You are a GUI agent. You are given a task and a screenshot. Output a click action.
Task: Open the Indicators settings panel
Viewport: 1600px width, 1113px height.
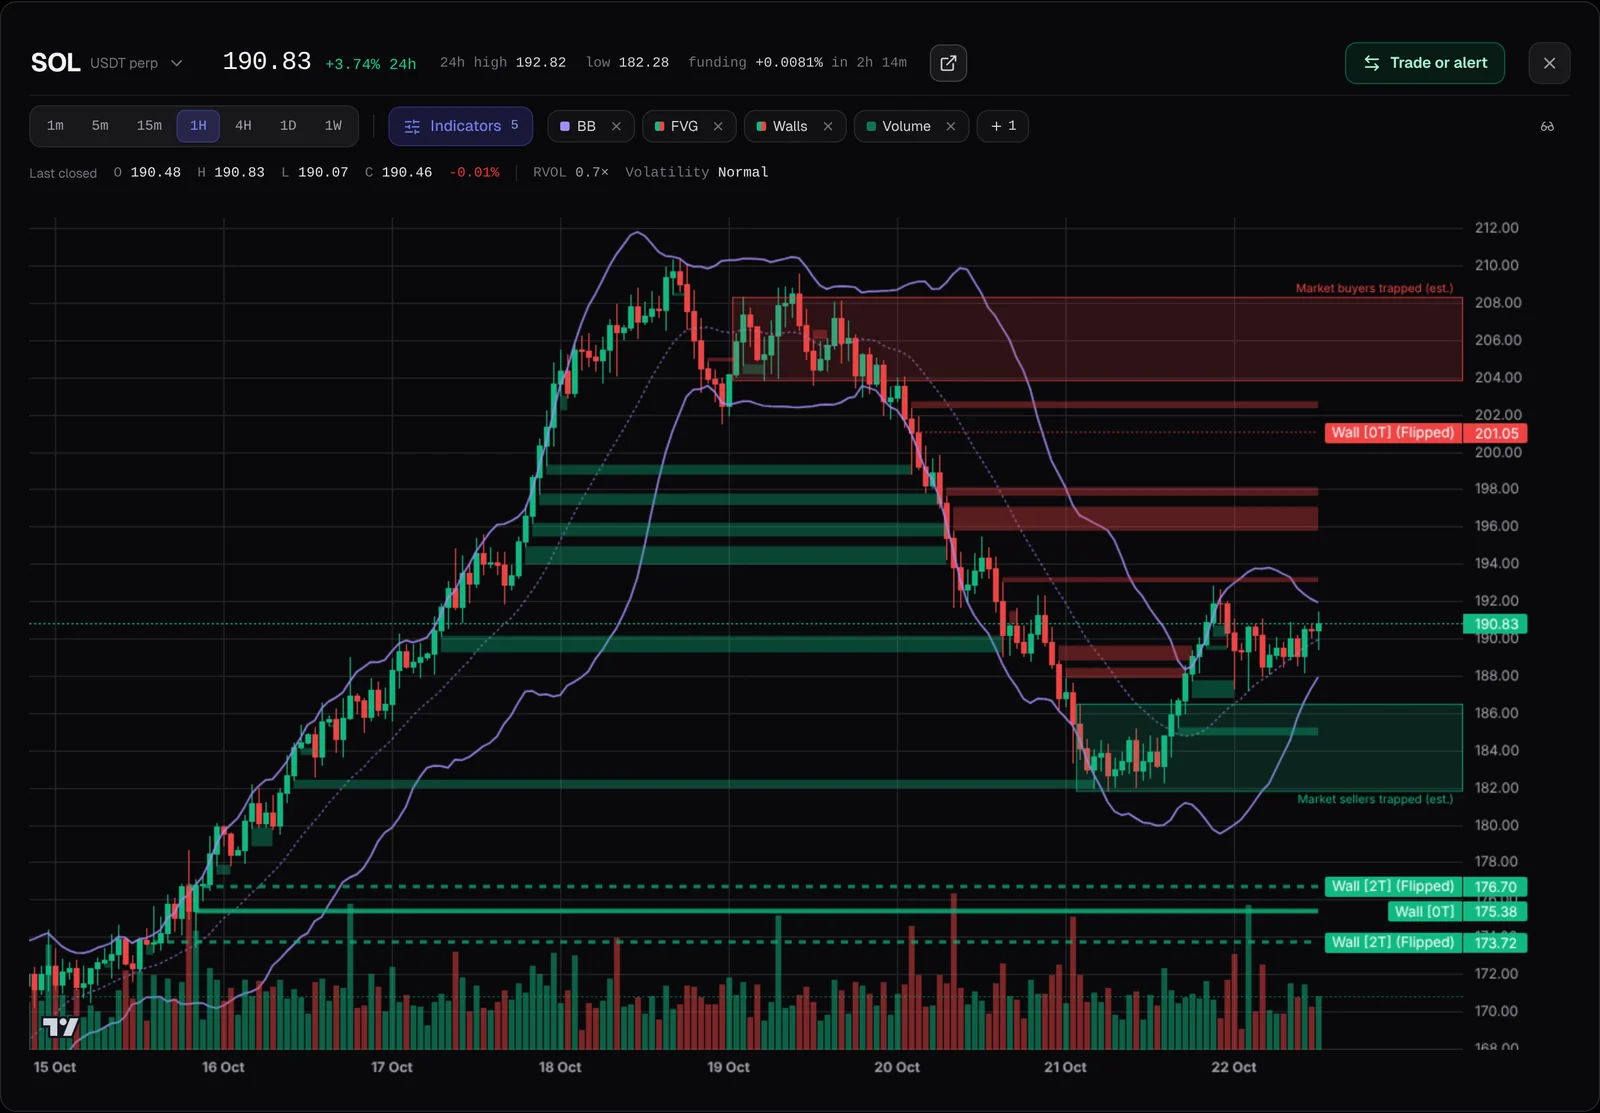coord(461,126)
